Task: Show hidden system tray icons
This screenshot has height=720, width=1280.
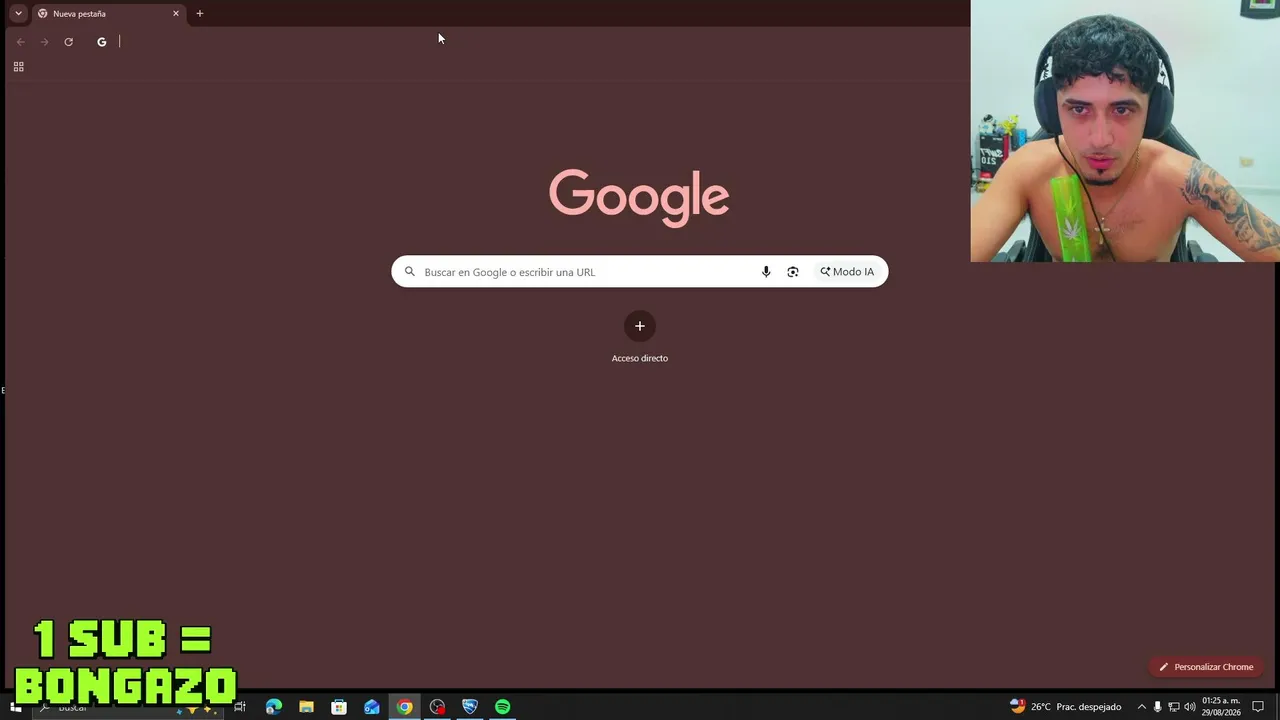Action: point(1141,707)
